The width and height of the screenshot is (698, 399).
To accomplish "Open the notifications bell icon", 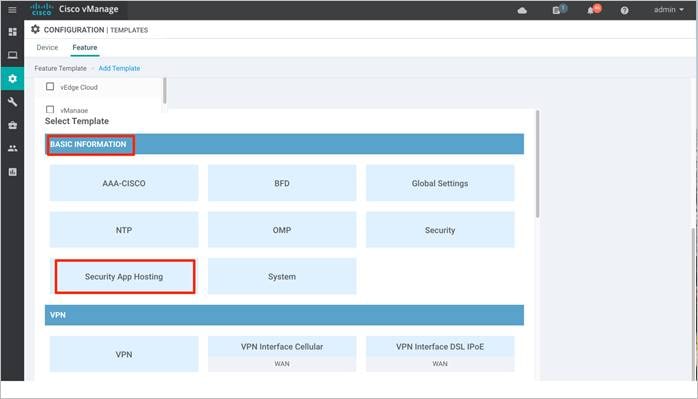I will (591, 10).
